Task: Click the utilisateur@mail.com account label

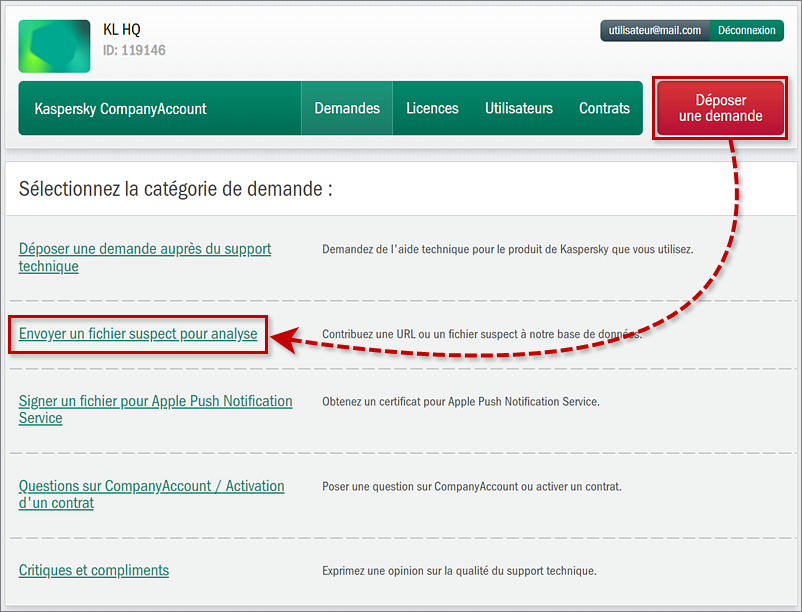Action: [x=655, y=30]
